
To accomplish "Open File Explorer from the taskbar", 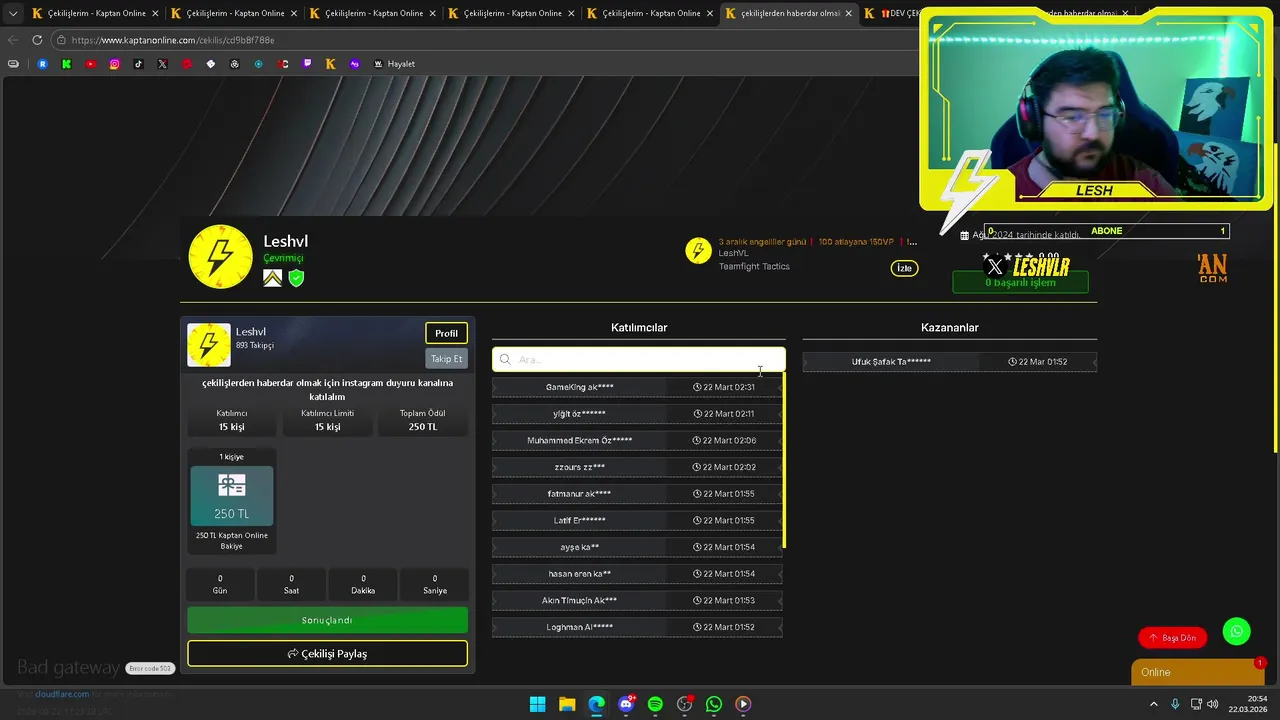I will click(x=567, y=704).
